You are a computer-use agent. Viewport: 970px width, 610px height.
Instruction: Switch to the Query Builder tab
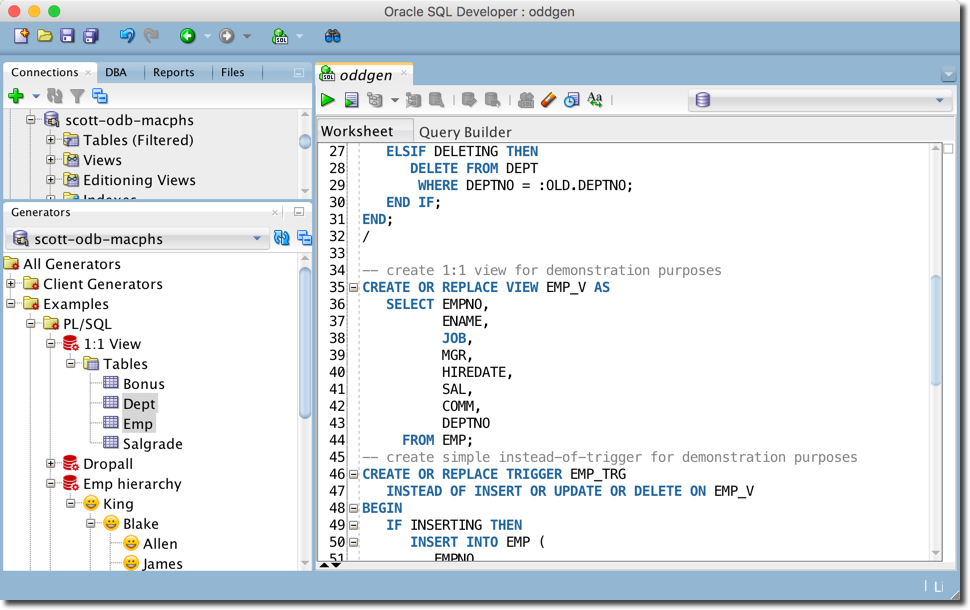465,132
